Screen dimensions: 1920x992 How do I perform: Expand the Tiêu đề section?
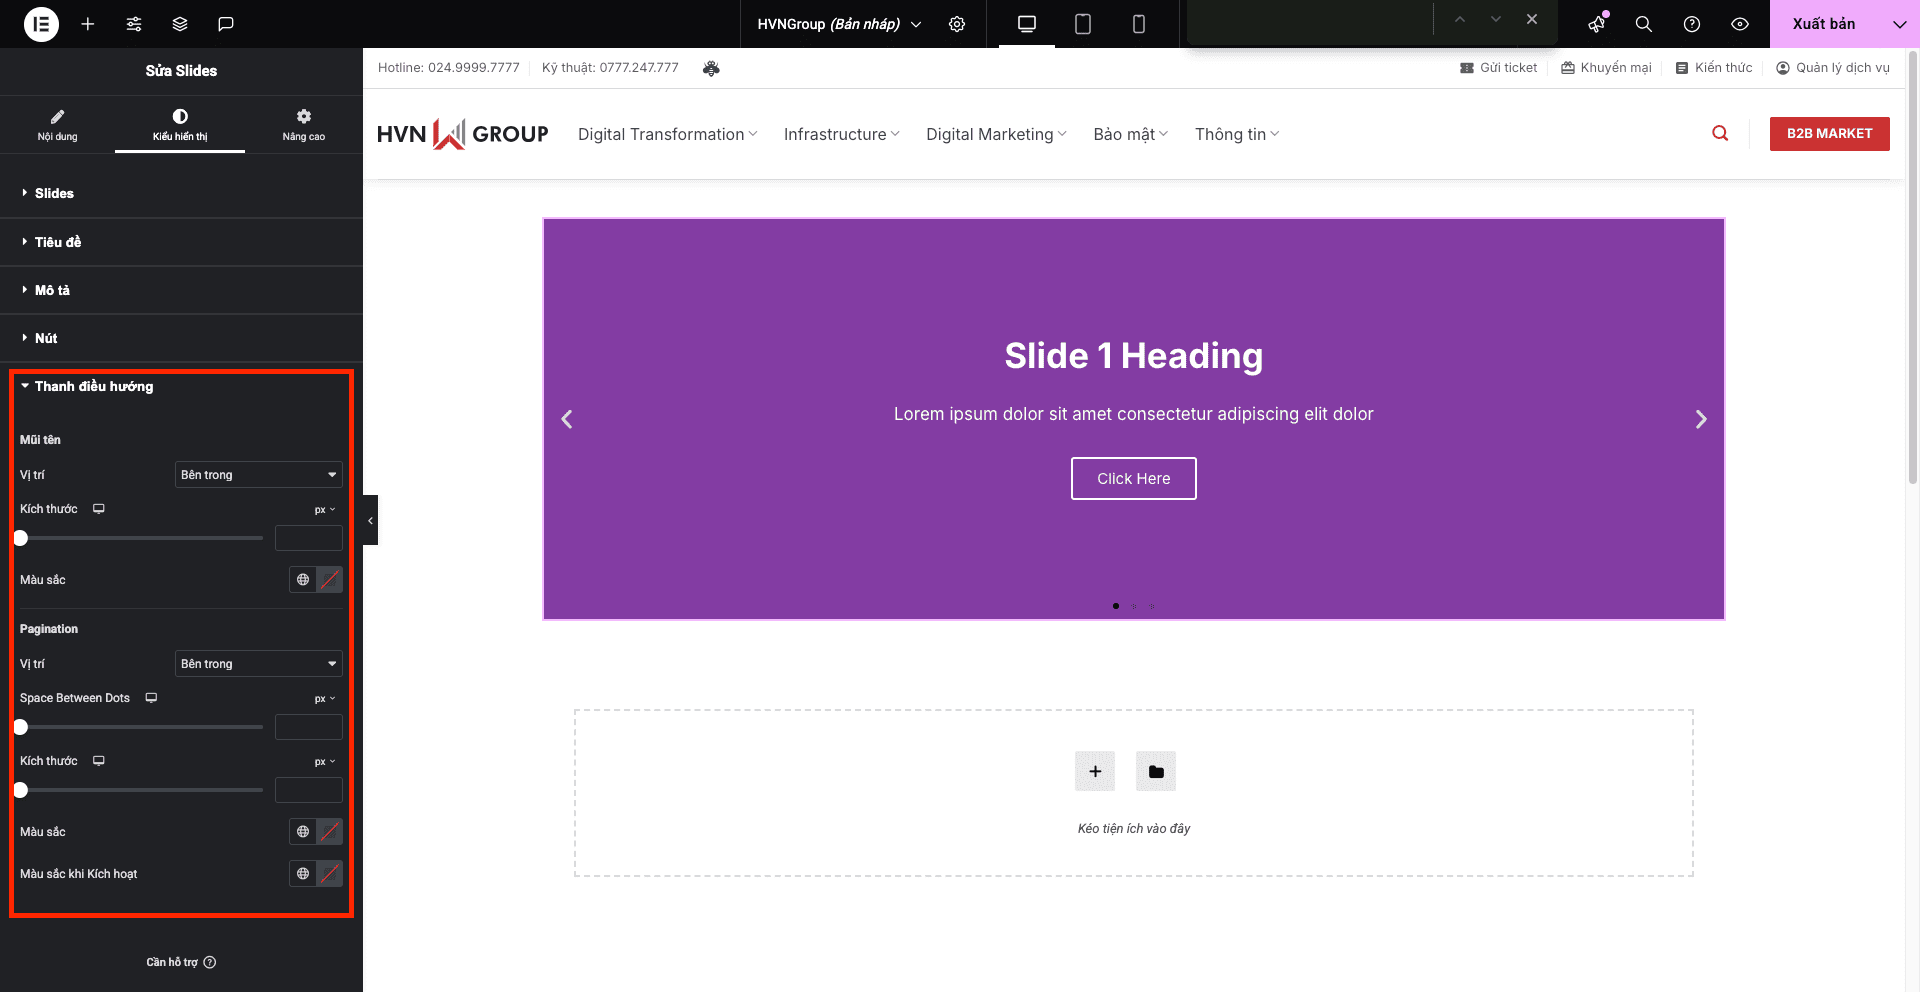58,242
